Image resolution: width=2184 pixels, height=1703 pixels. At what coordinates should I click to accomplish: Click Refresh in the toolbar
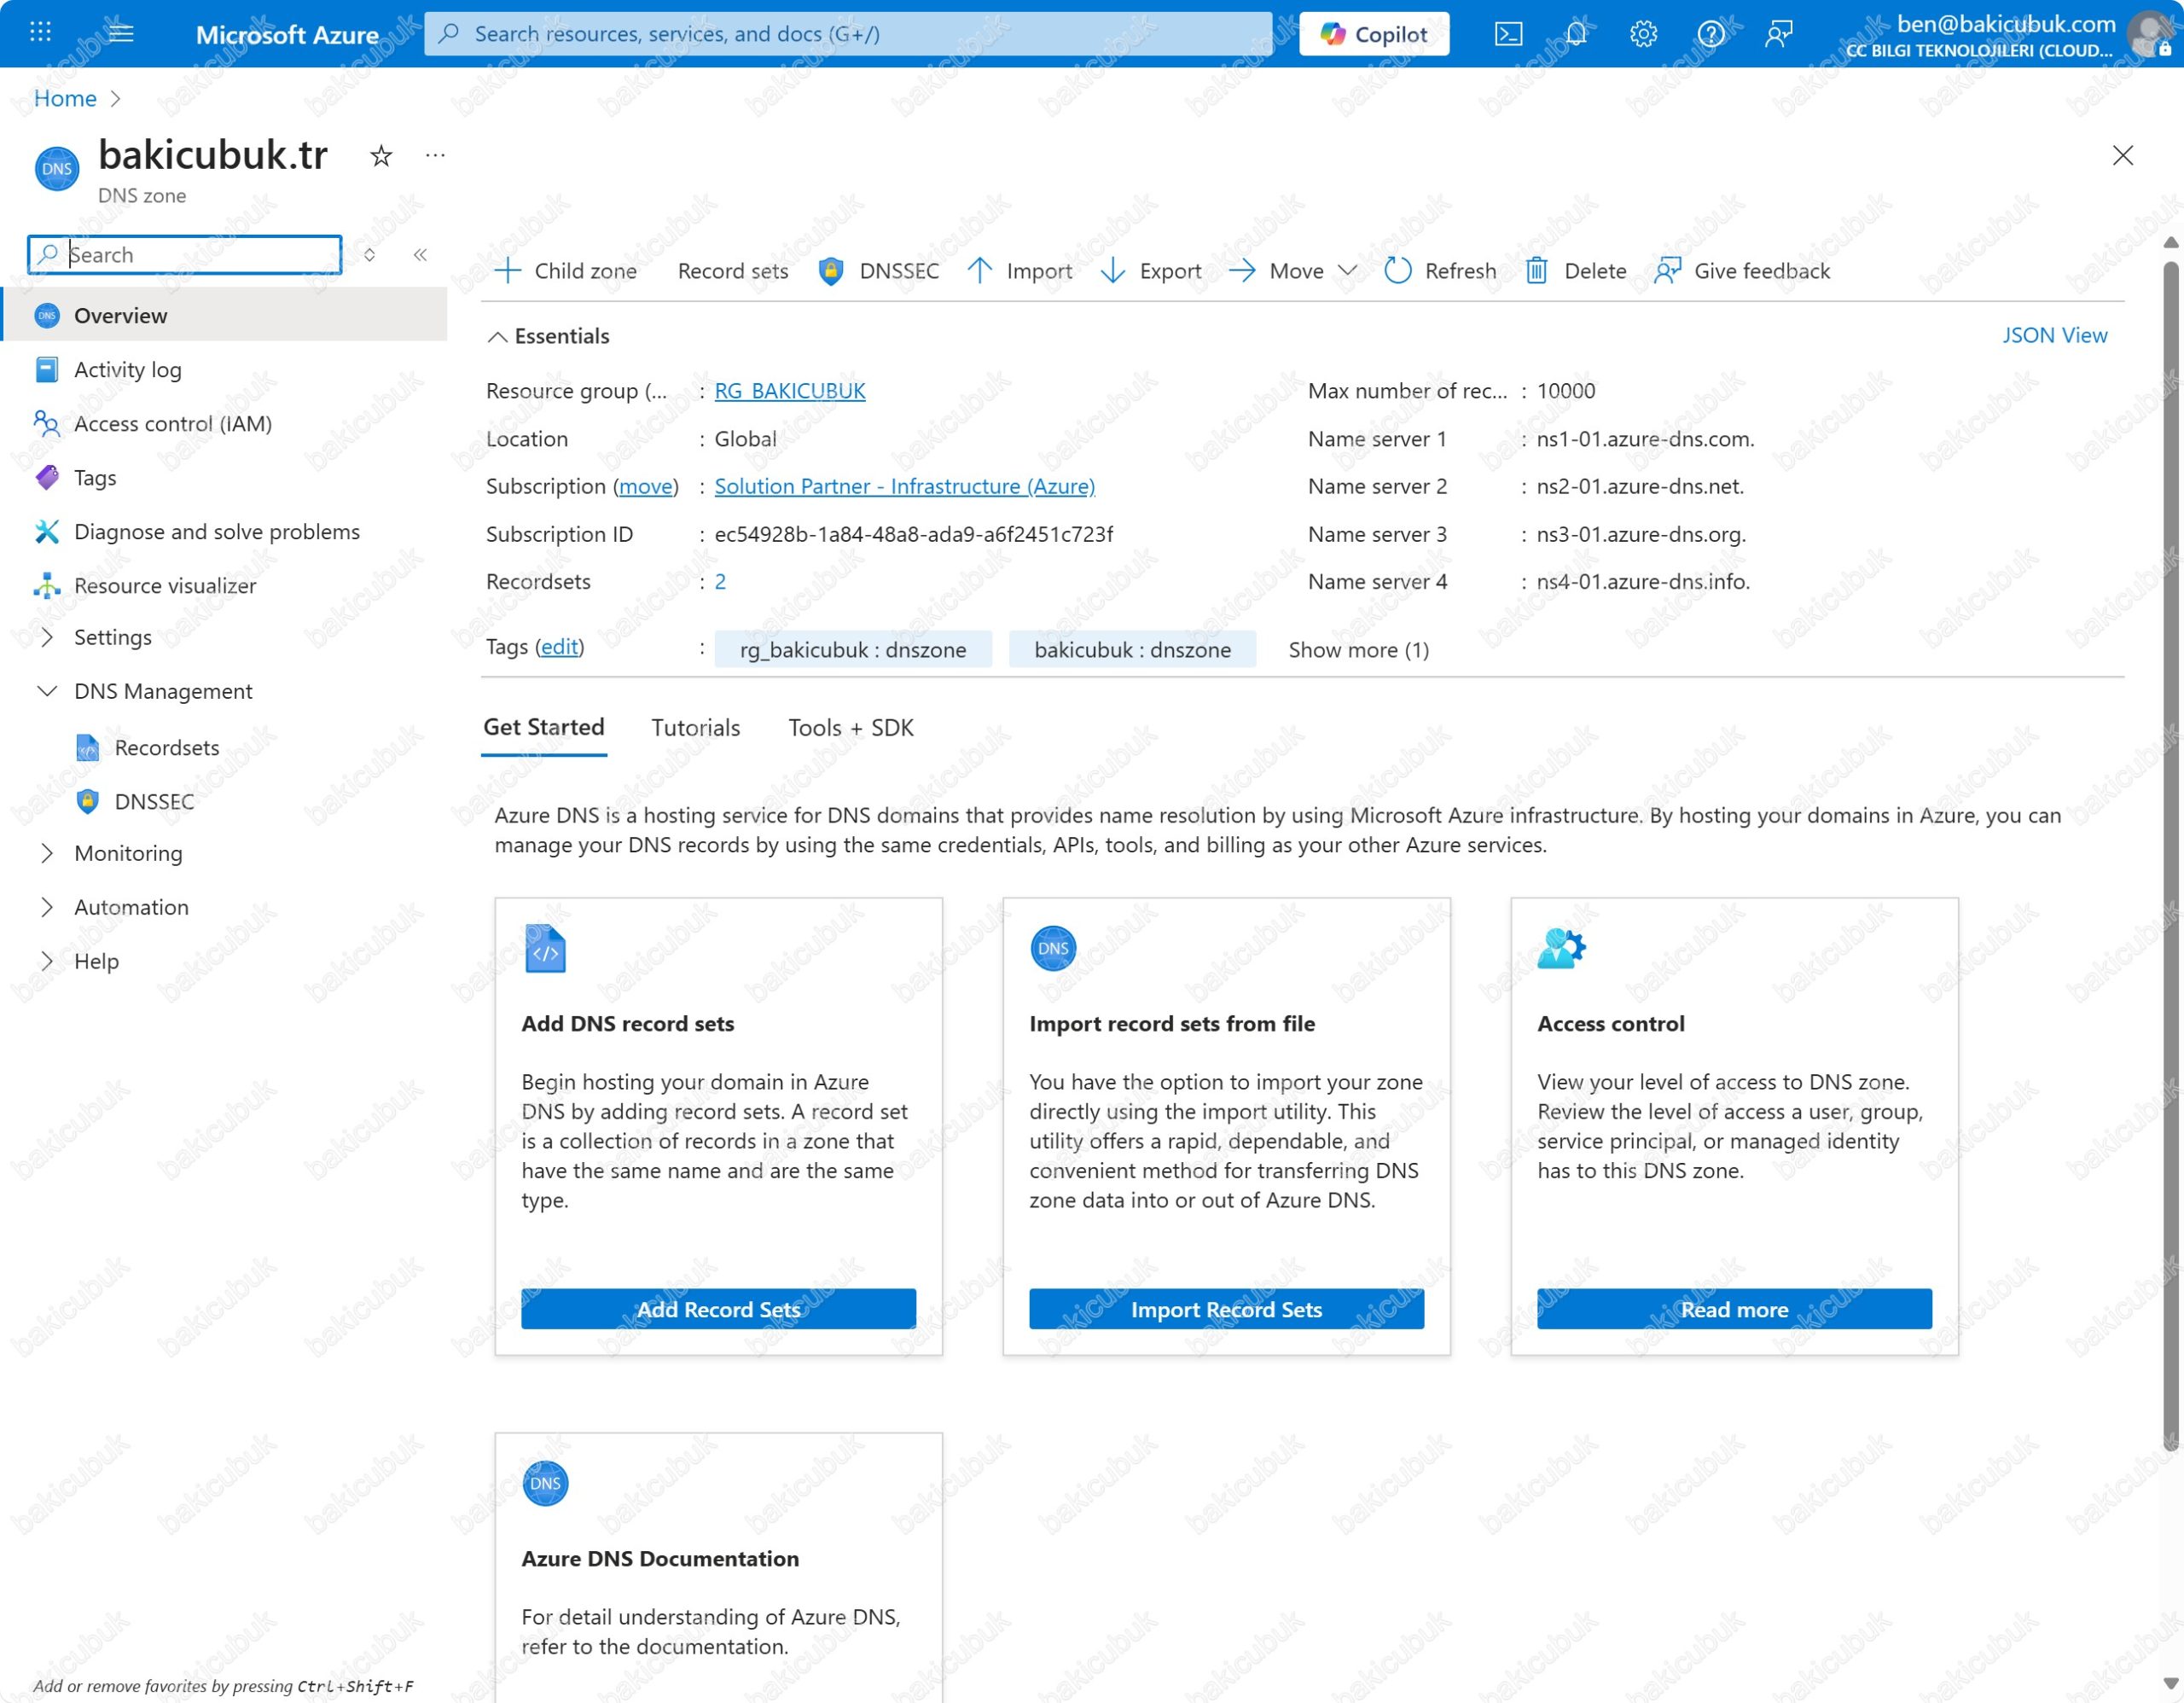(x=1440, y=271)
